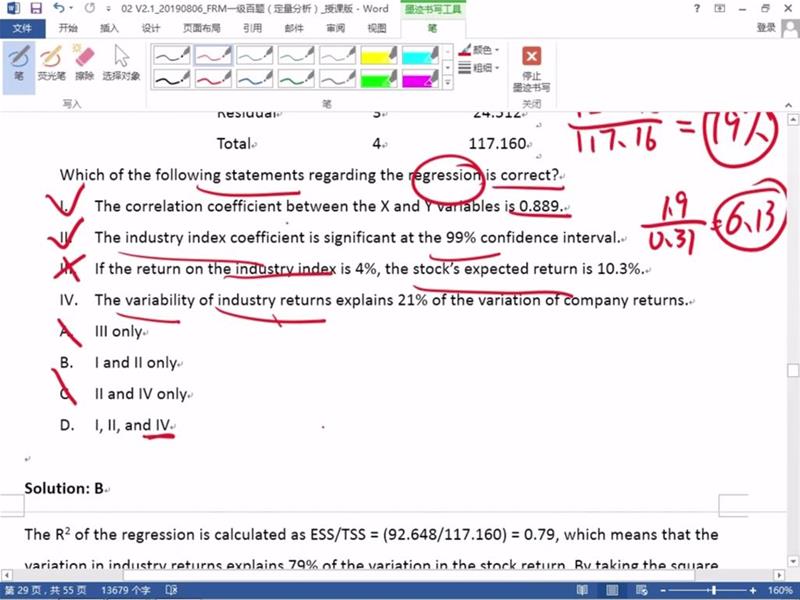Expand the pen gallery more arrow

click(447, 82)
